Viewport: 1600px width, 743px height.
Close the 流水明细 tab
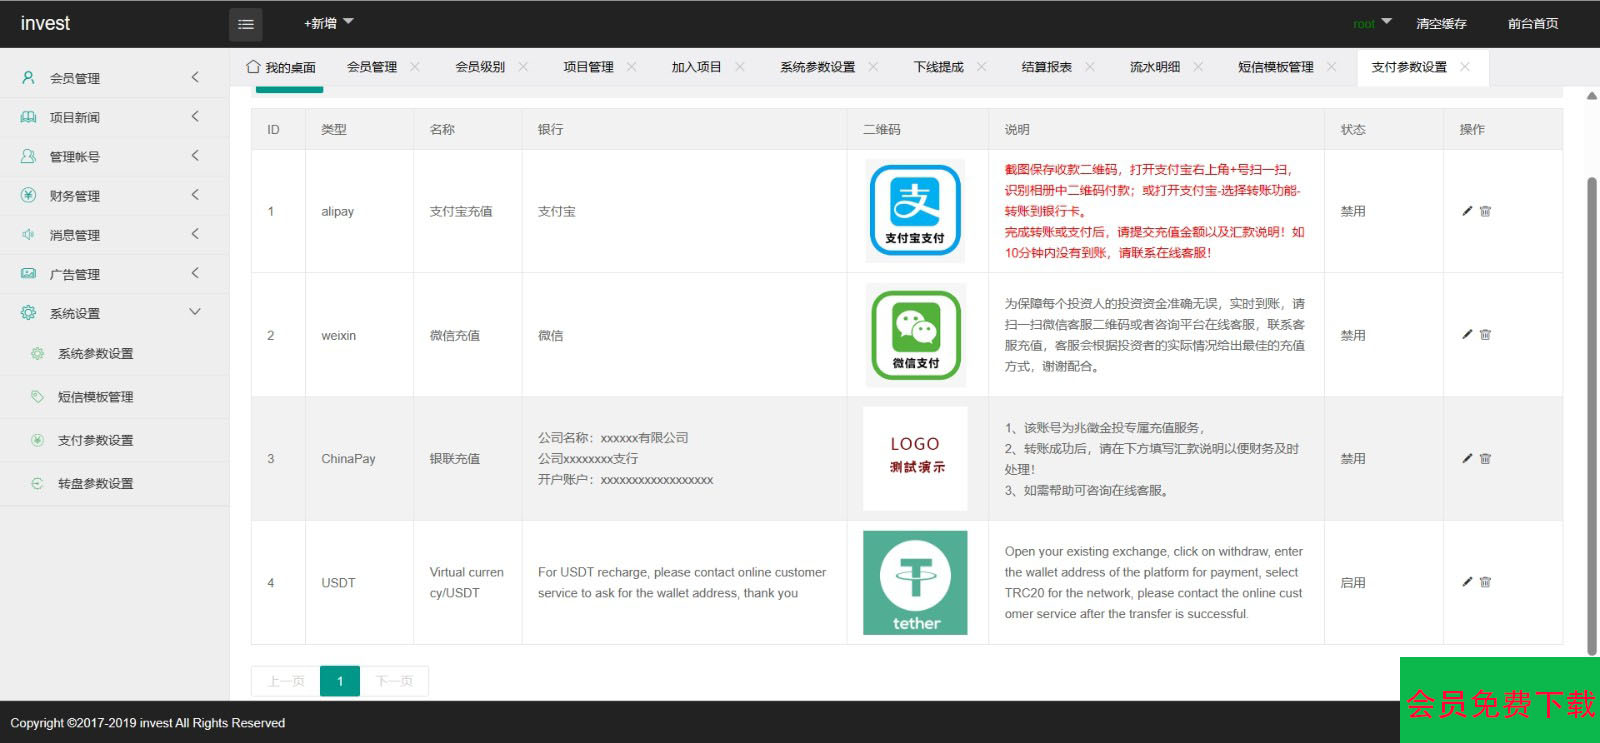pos(1198,67)
